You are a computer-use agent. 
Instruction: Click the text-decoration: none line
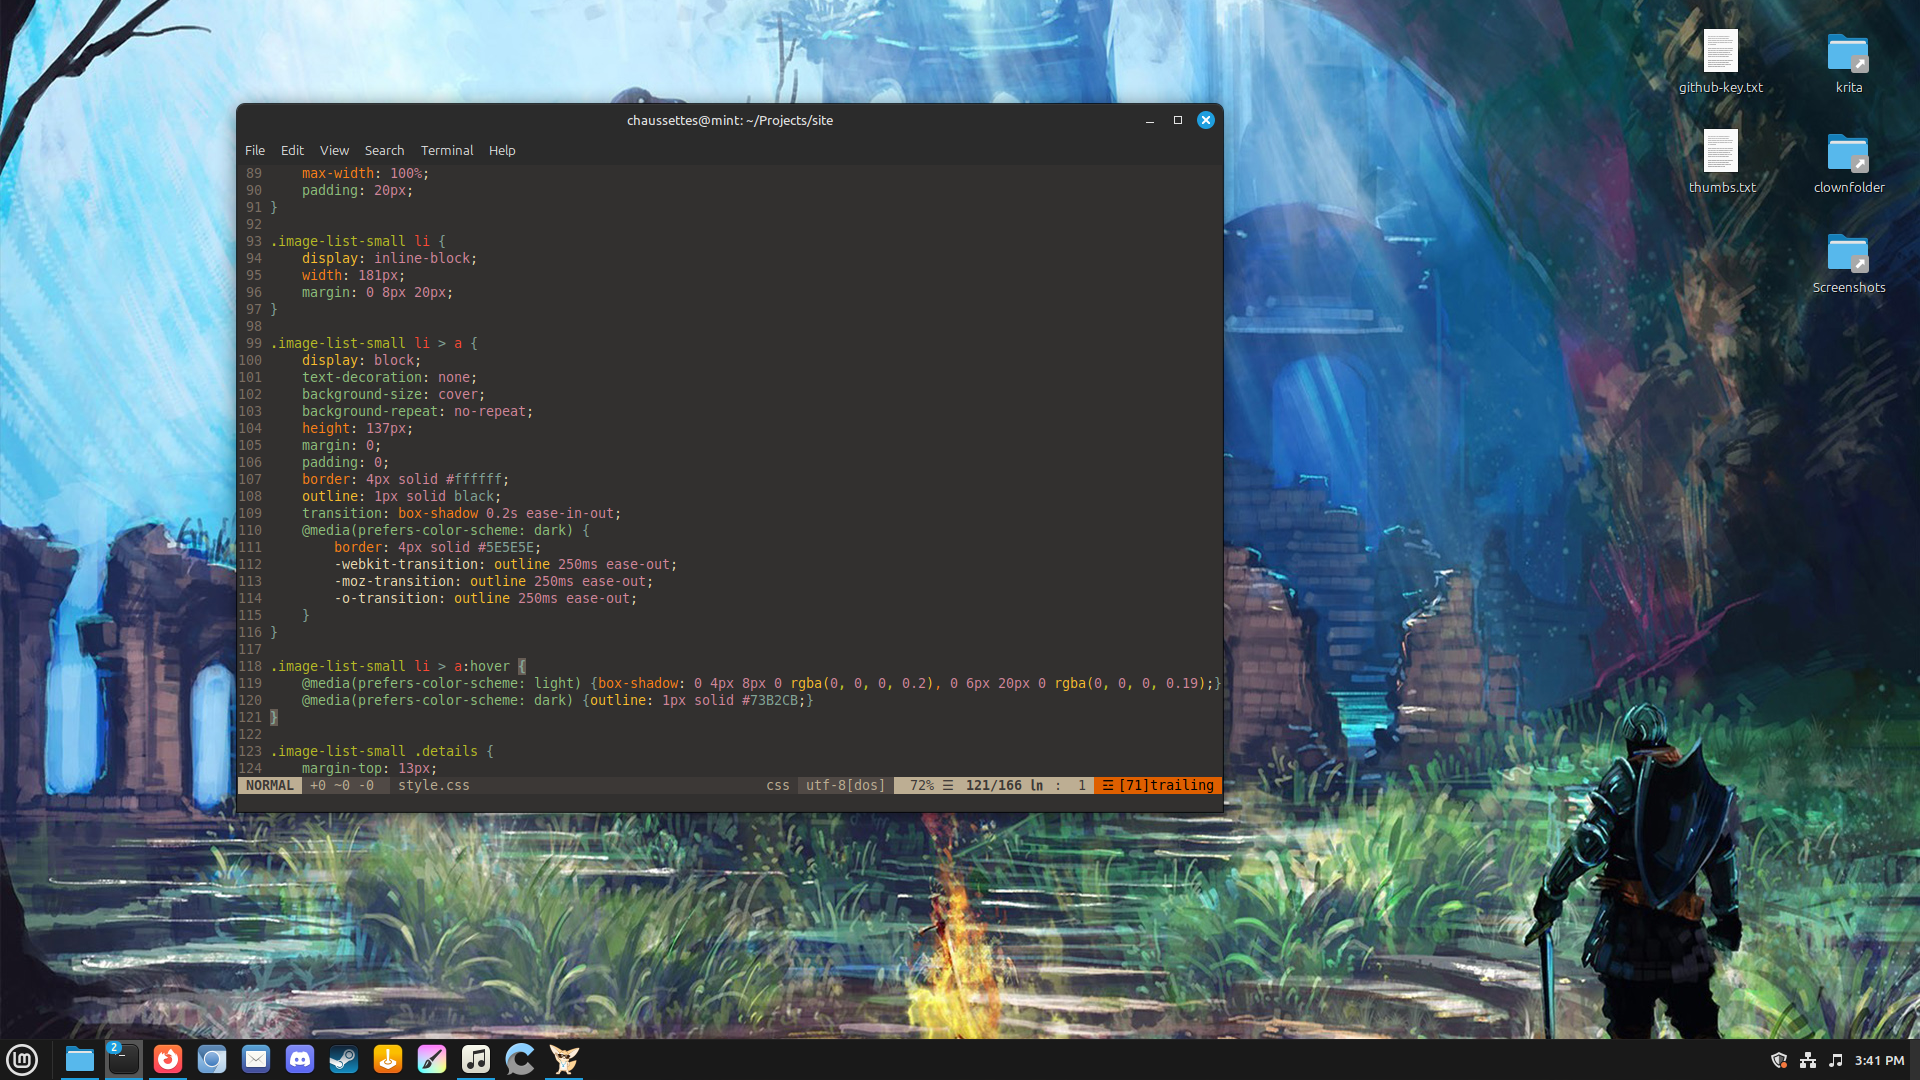coord(390,378)
